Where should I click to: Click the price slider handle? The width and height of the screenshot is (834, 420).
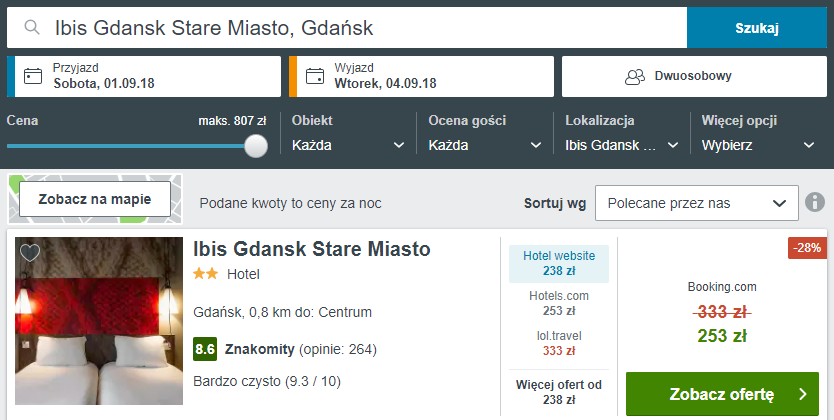[x=256, y=146]
